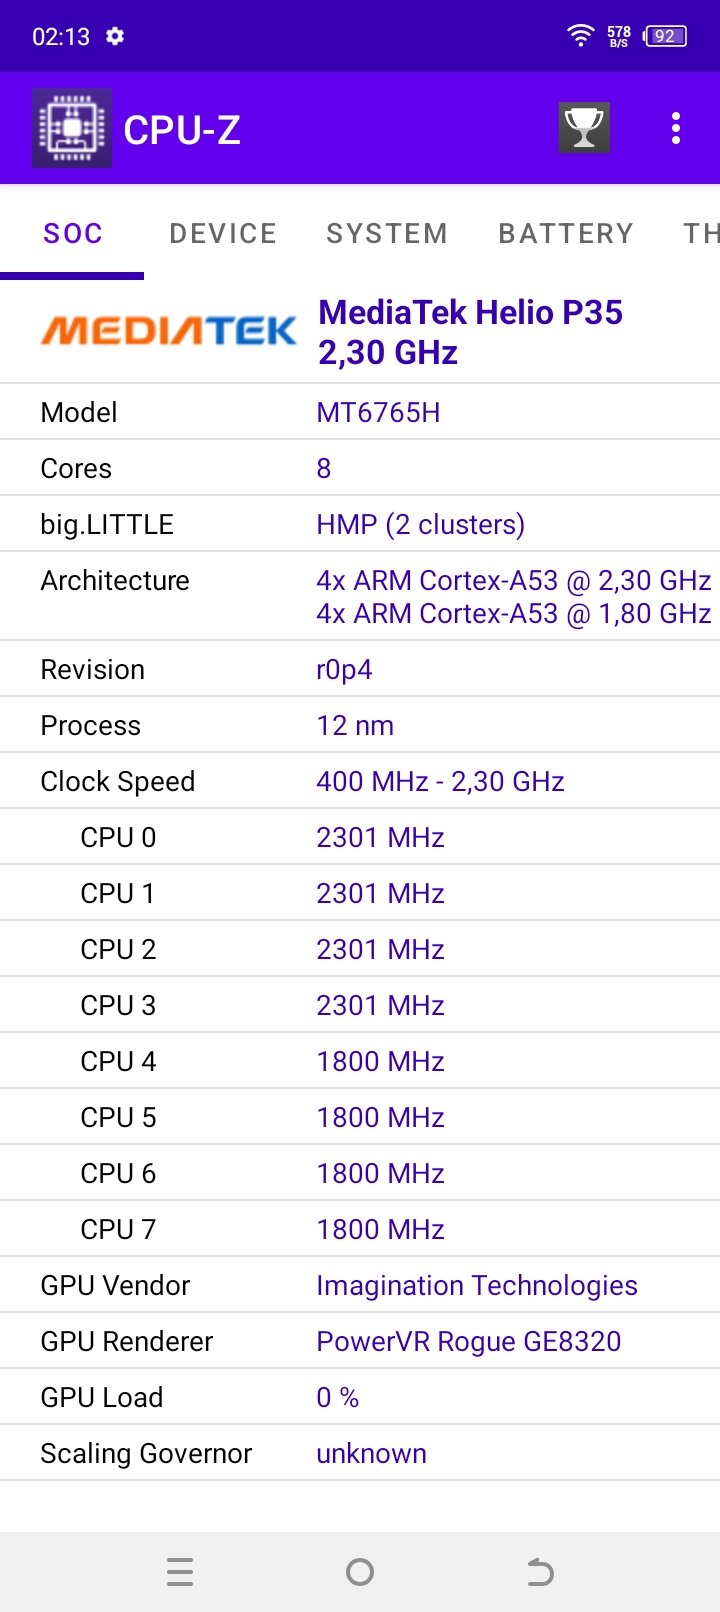This screenshot has height=1612, width=720.
Task: Tap the Scaling Governor unknown value
Action: (371, 1453)
